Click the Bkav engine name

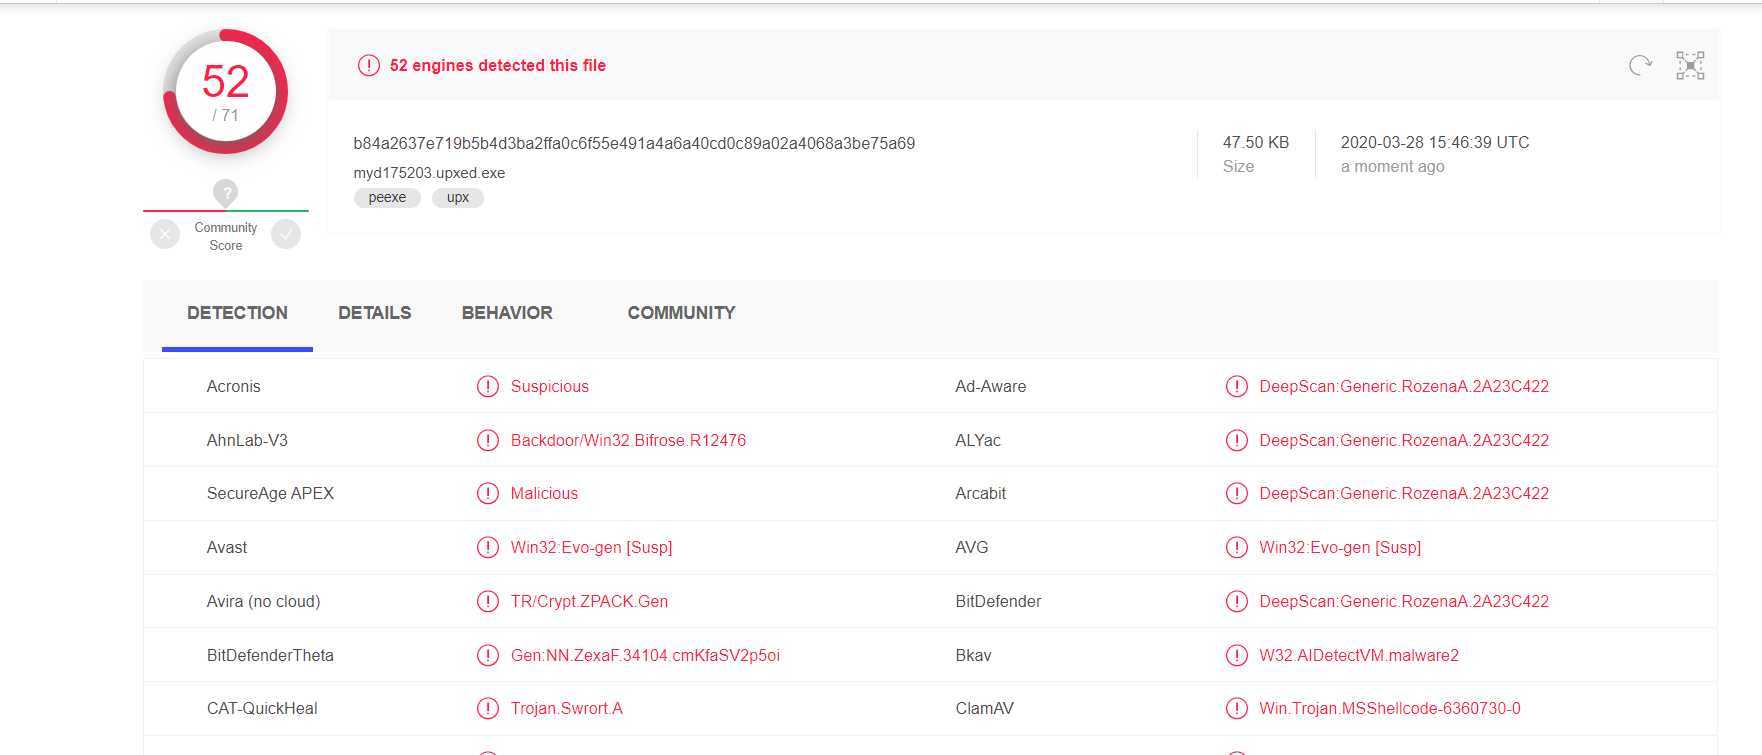[973, 655]
